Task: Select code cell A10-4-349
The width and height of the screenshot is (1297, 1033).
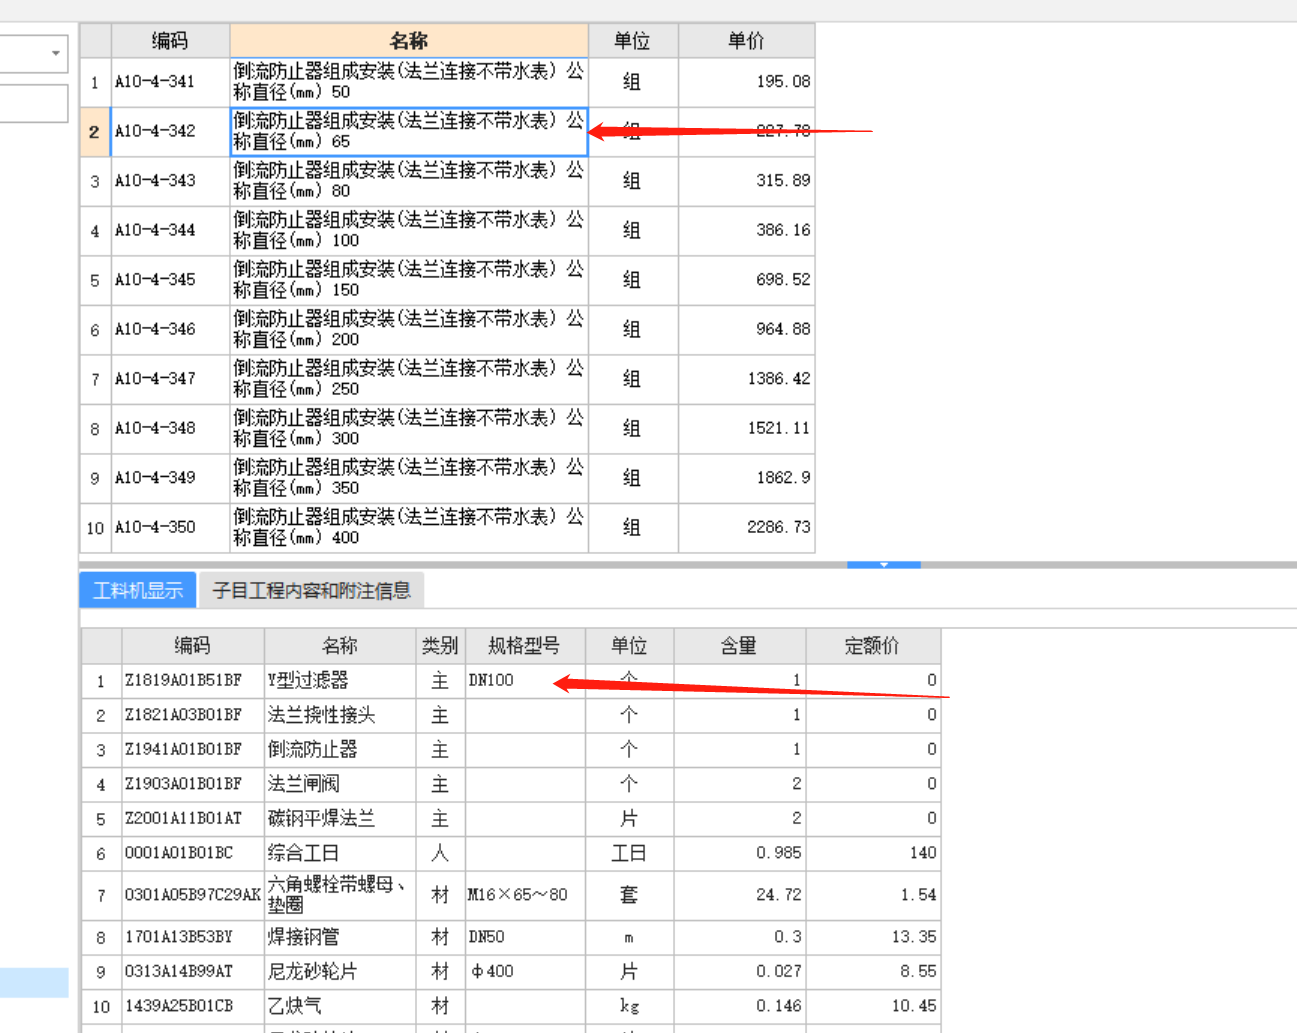Action: coord(170,478)
